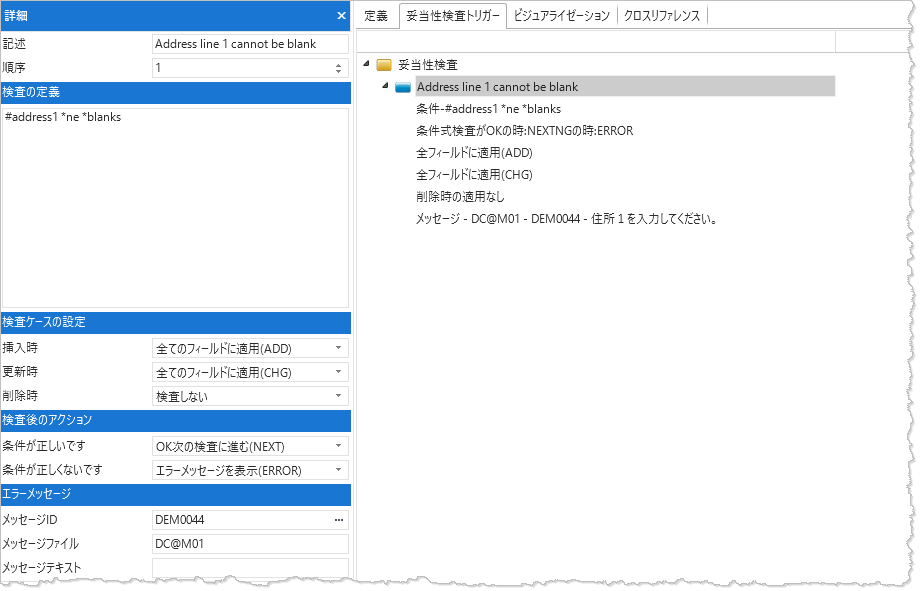Click the ellipsis button beside メッセージID

point(339,520)
